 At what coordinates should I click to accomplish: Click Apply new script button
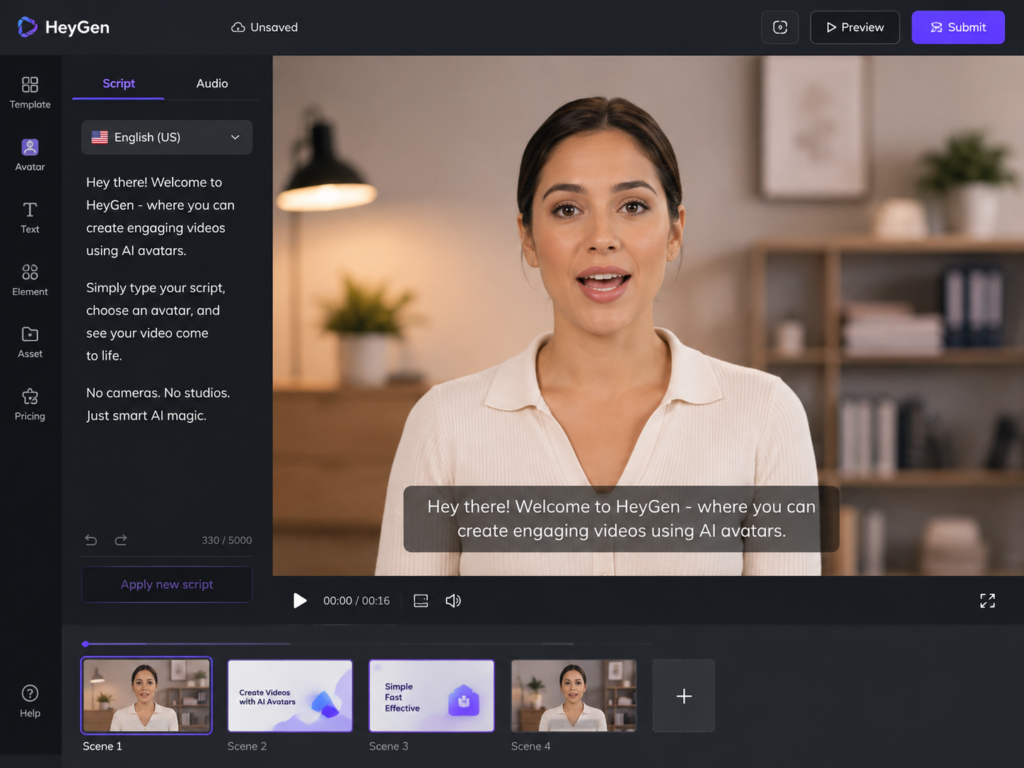click(167, 584)
